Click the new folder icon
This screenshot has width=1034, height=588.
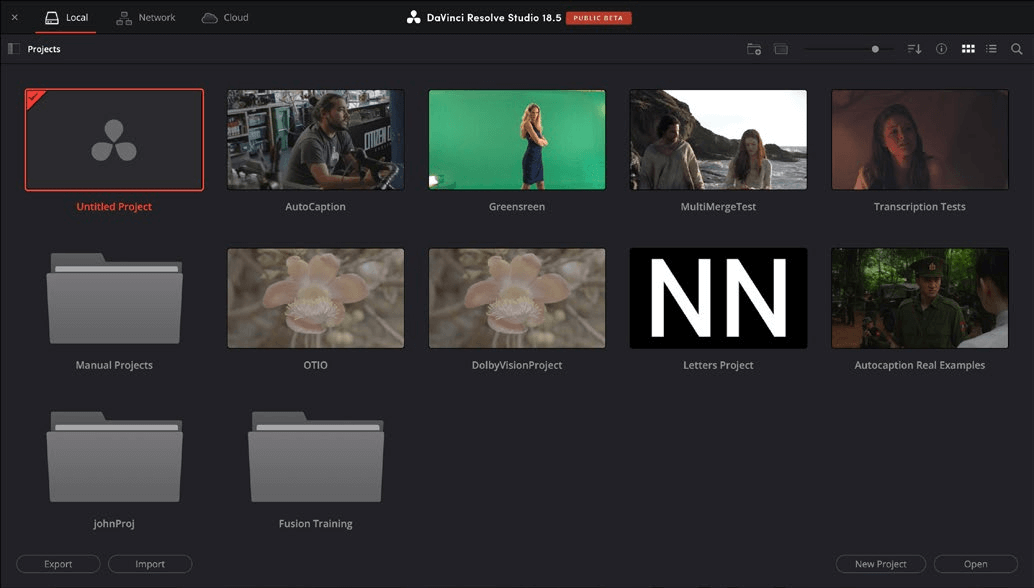tap(754, 49)
